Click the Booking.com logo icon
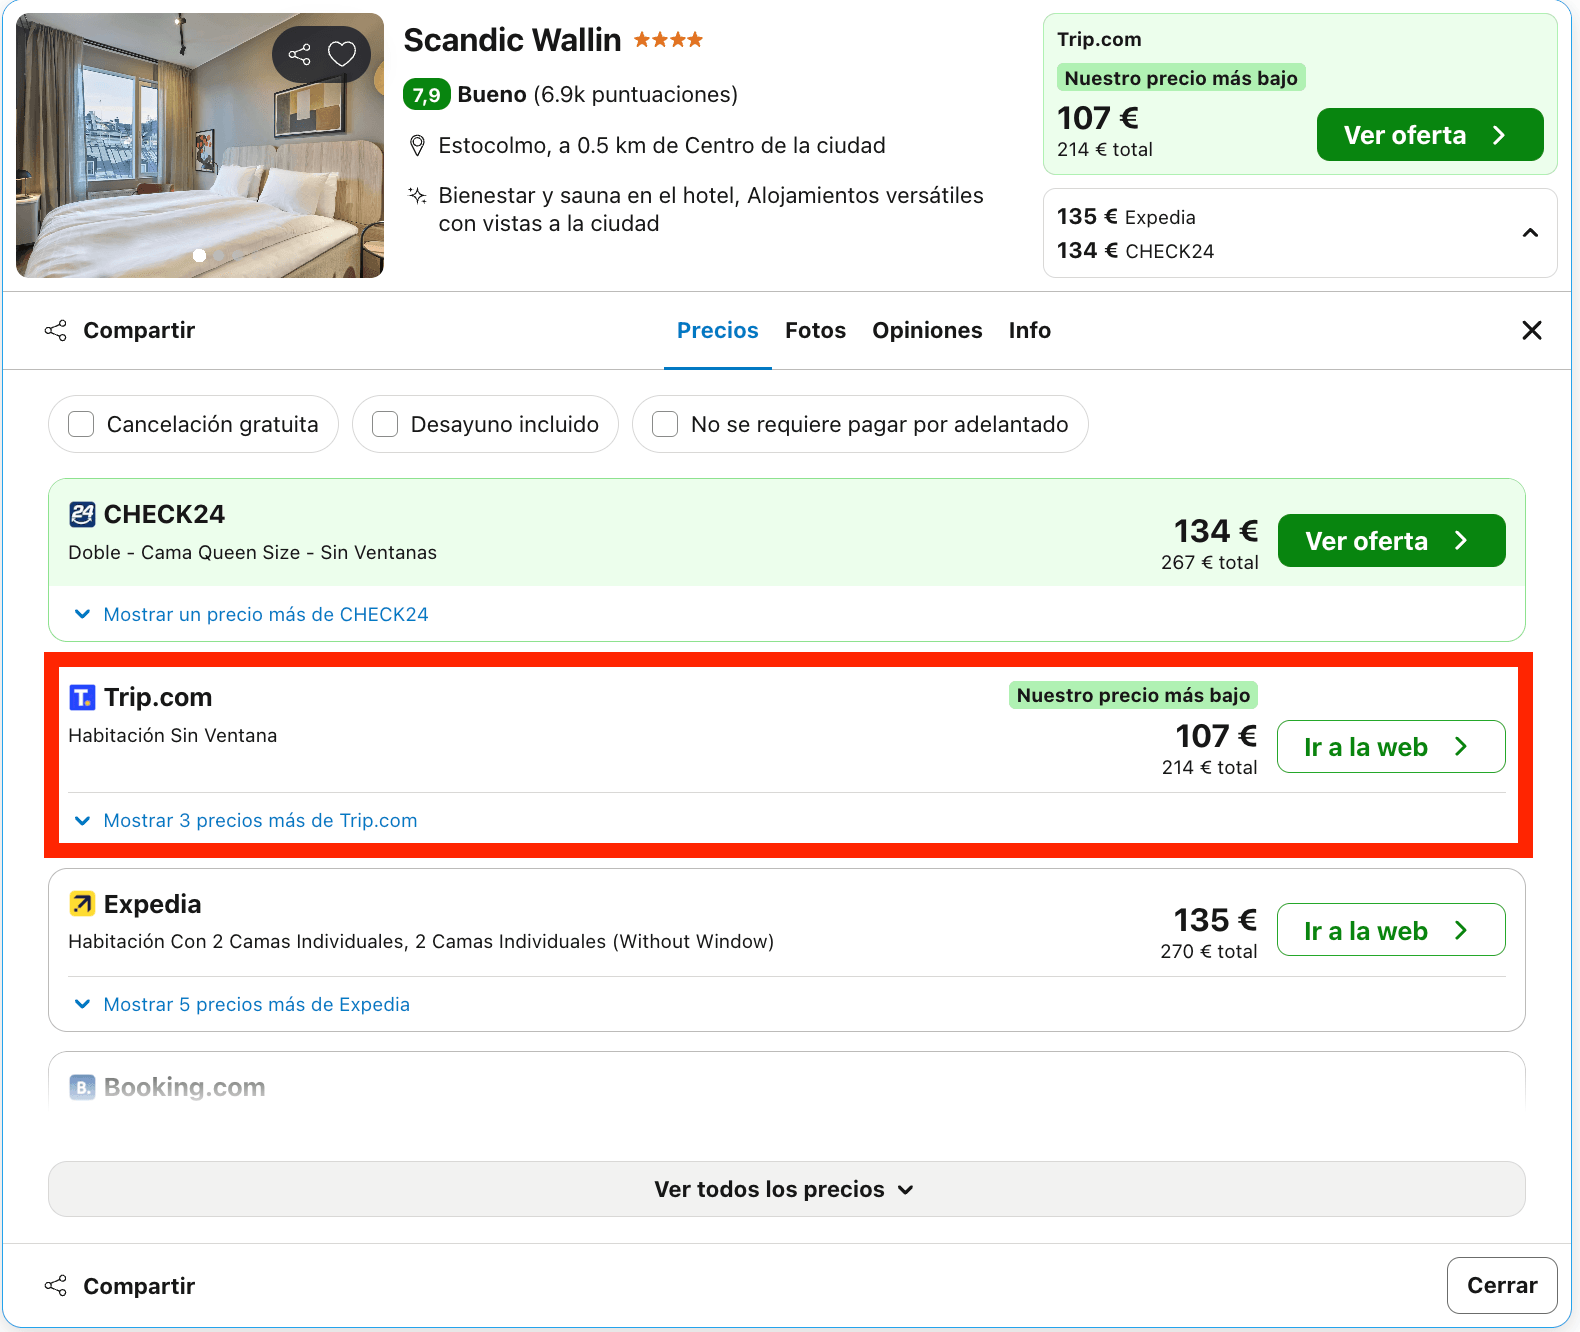This screenshot has height=1332, width=1580. point(82,1087)
